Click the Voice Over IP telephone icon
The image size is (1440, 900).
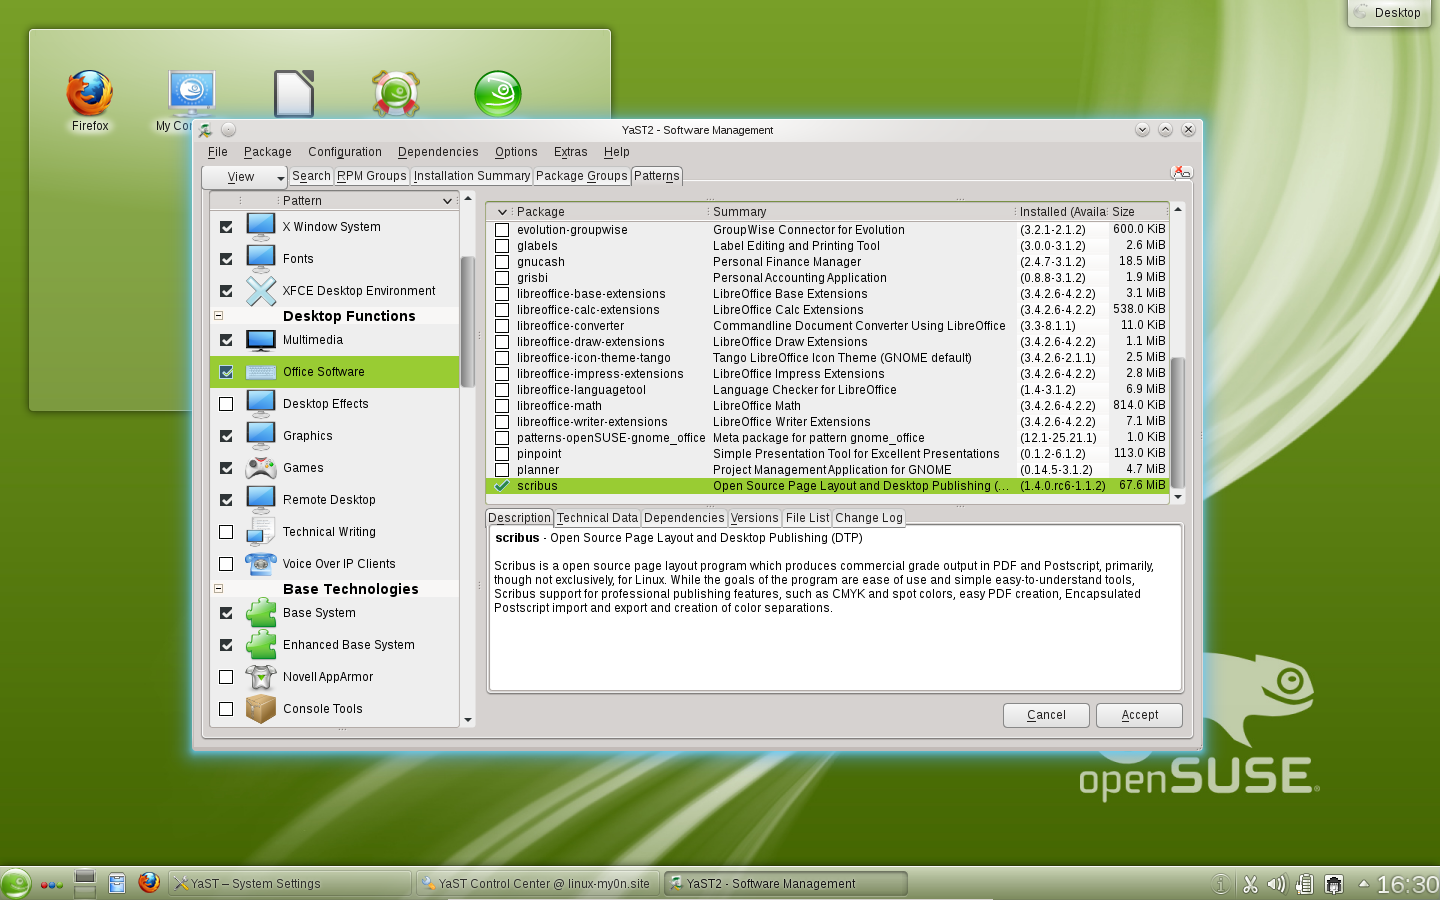[x=261, y=564]
